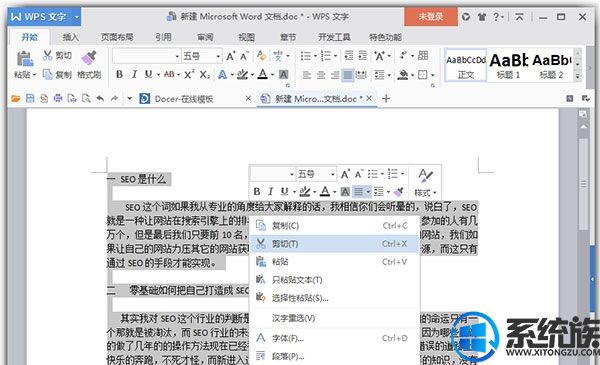Switch to the 页面布局 ribbon tab

117,37
